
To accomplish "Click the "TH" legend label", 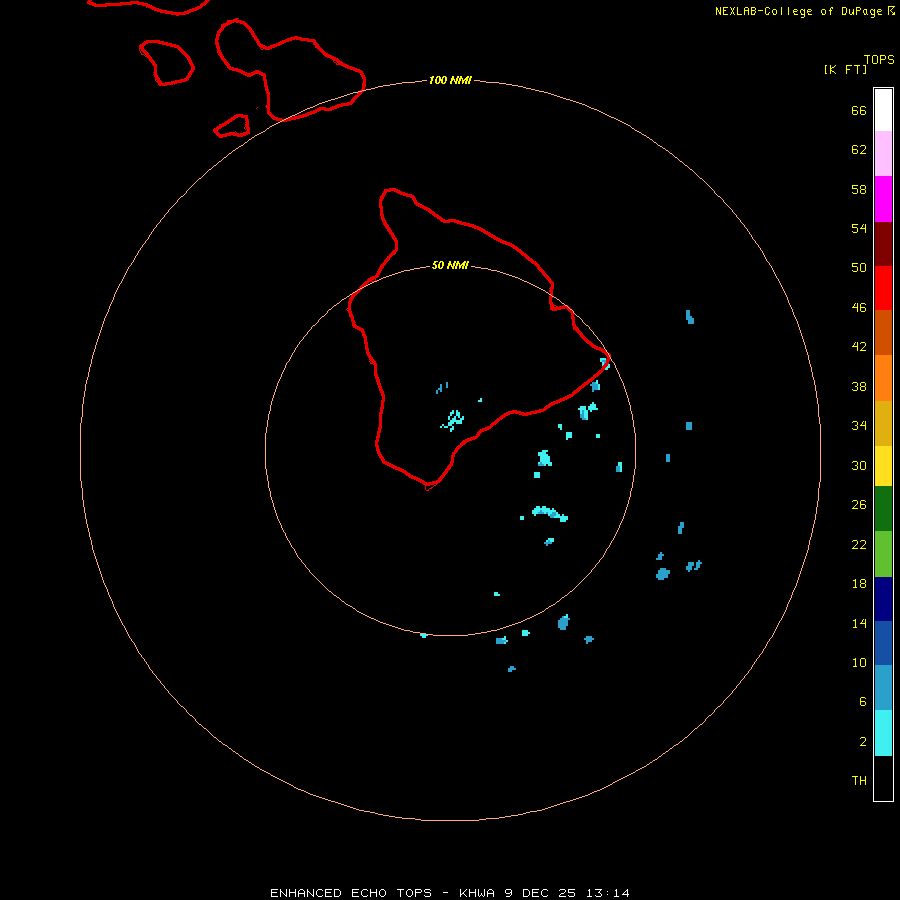I will pos(859,781).
